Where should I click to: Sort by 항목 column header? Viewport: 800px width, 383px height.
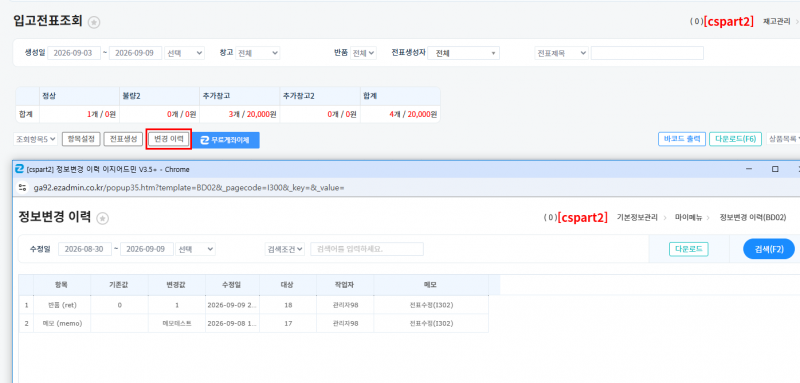coord(62,285)
